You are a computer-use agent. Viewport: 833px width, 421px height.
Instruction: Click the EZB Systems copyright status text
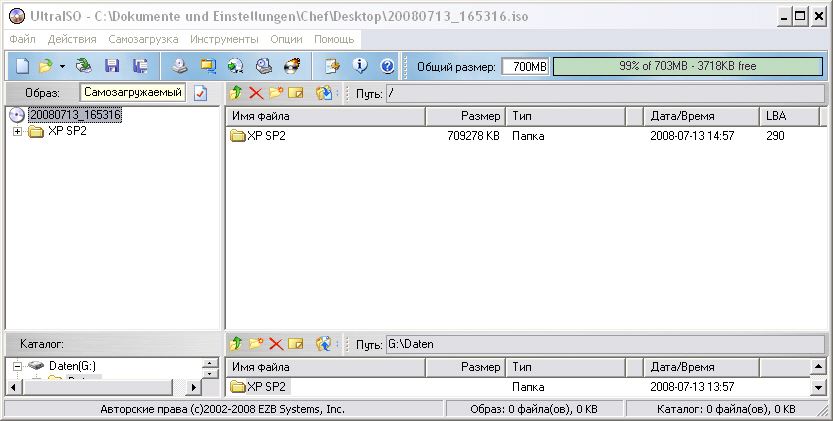click(223, 409)
